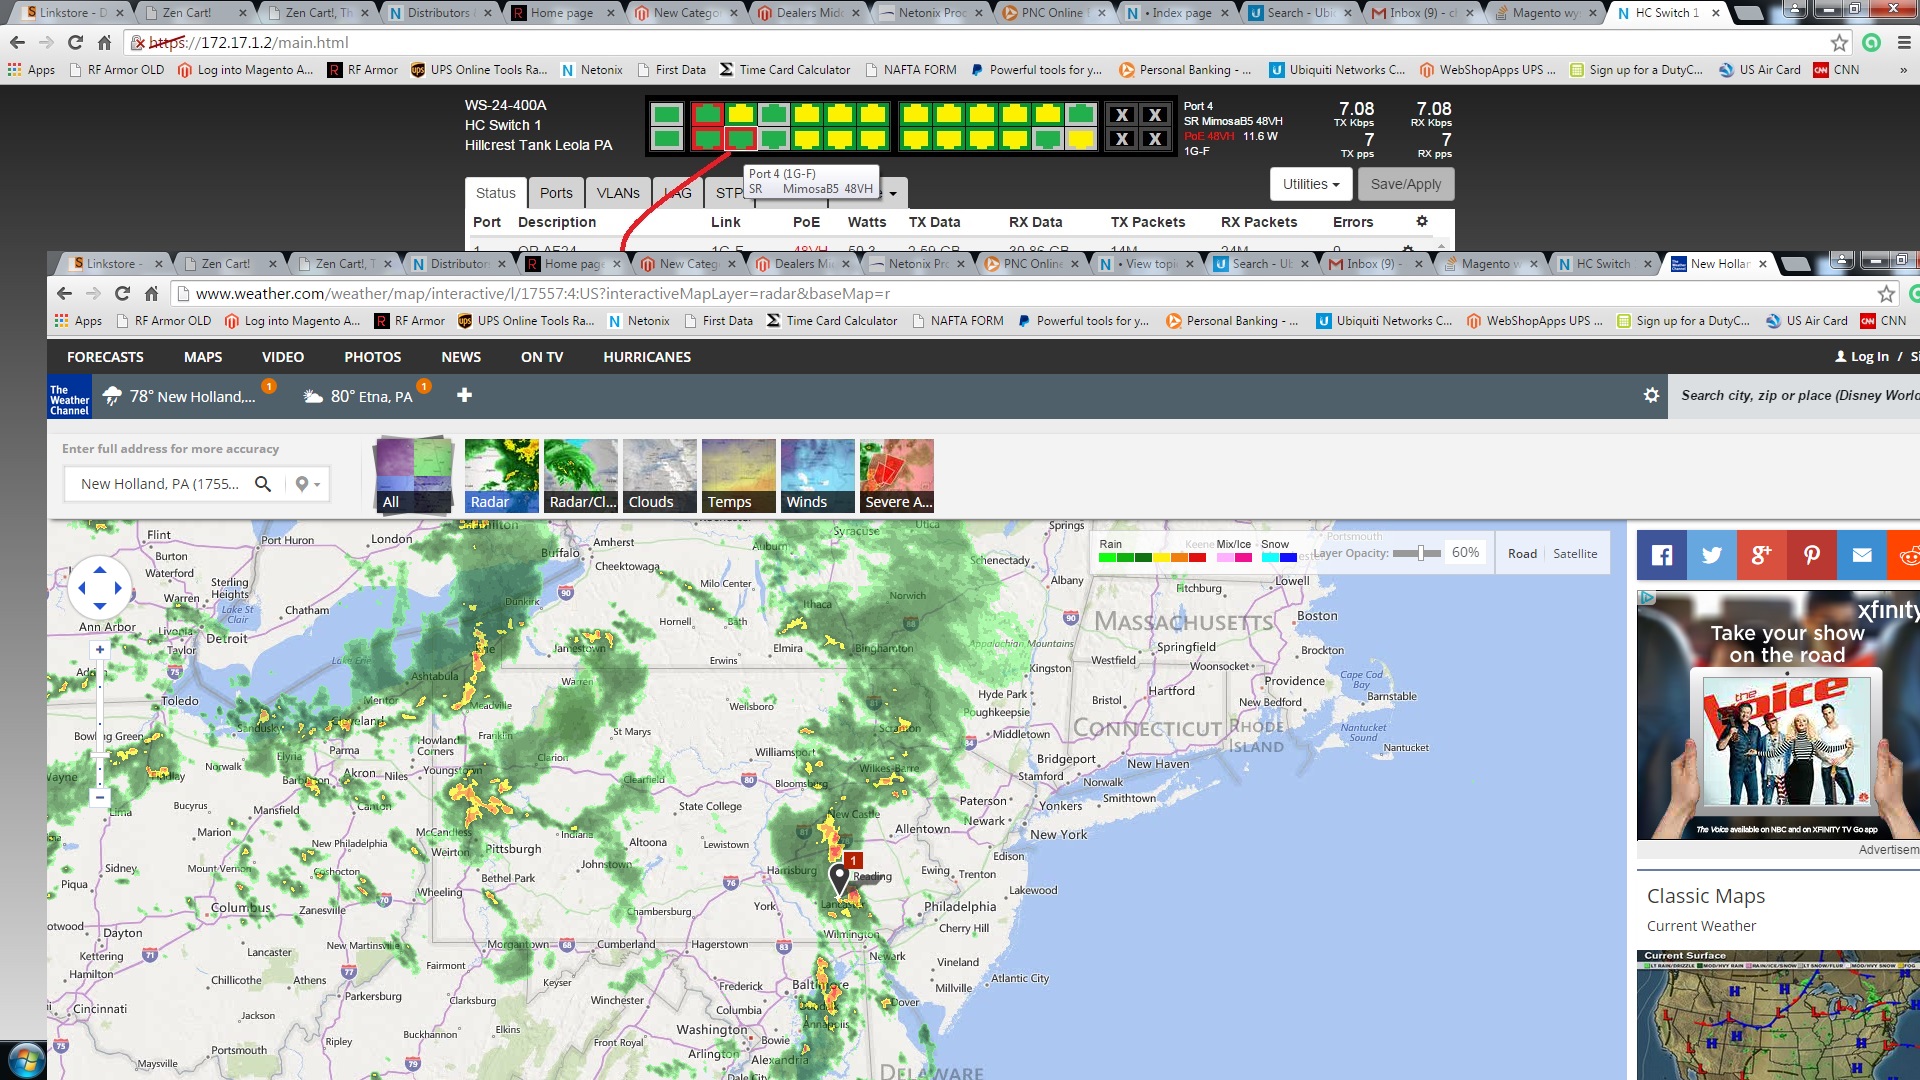Click the New Holland, PA address field

160,484
